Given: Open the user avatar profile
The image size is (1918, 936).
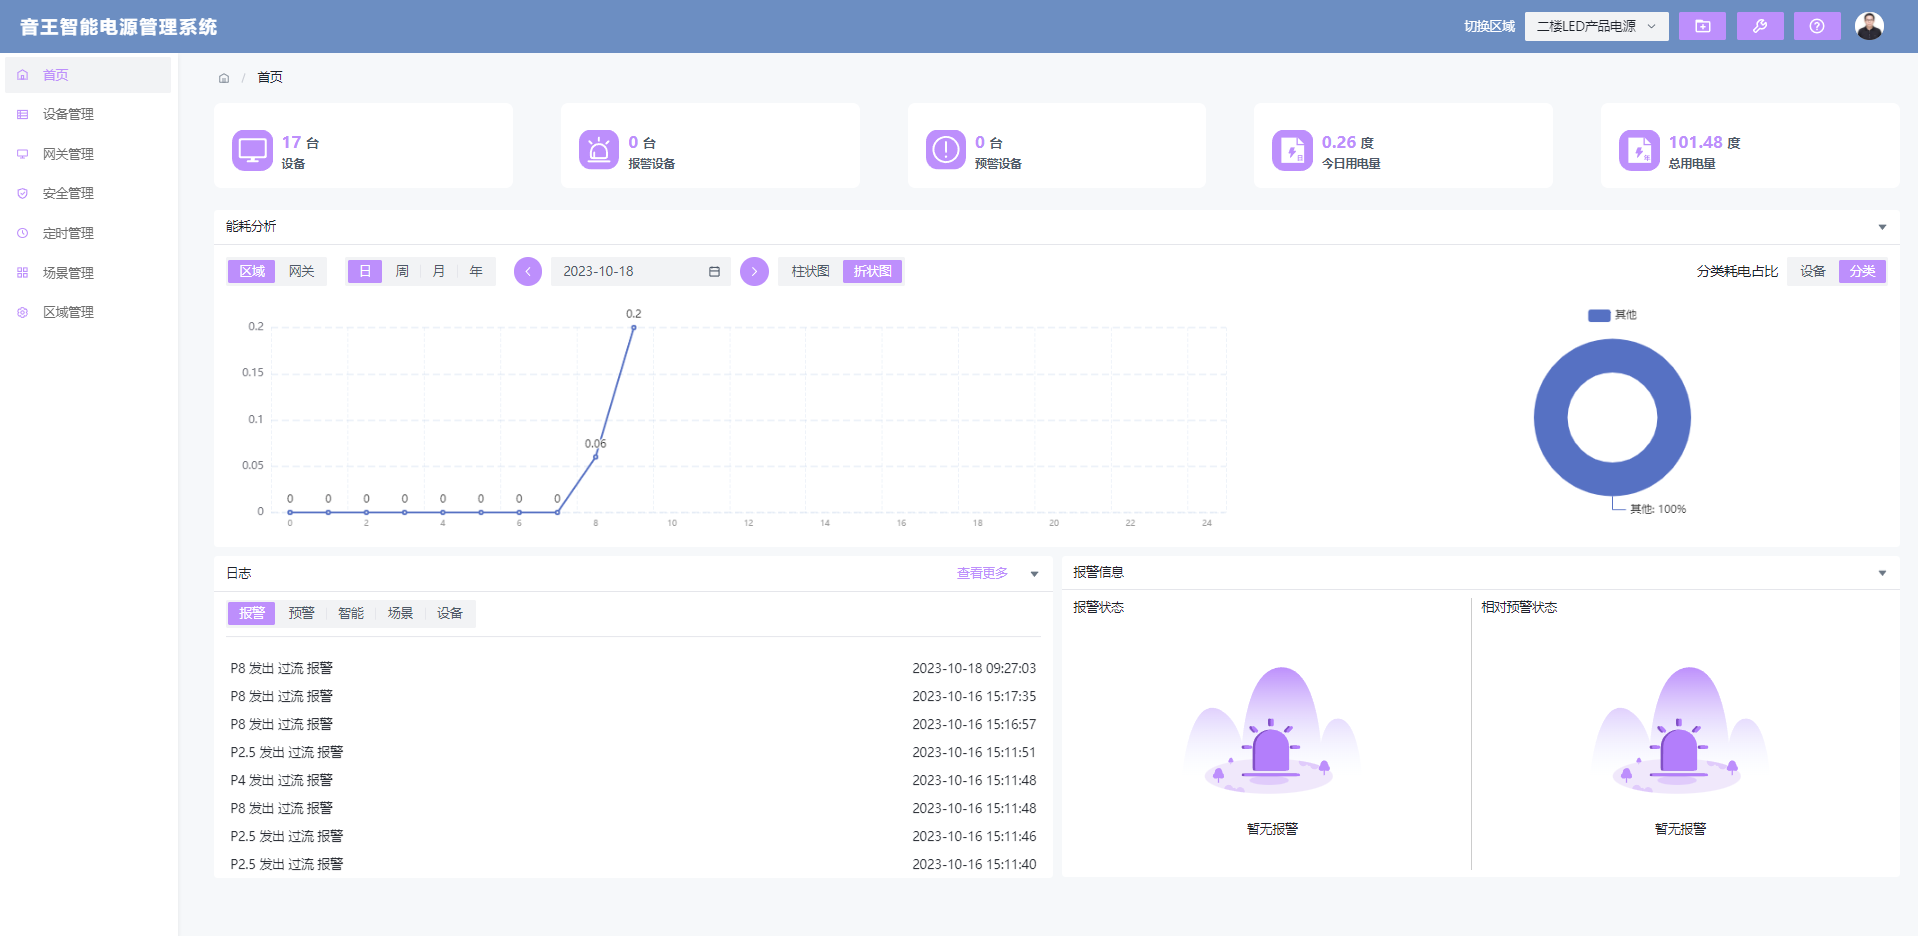Looking at the screenshot, I should pyautogui.click(x=1868, y=27).
